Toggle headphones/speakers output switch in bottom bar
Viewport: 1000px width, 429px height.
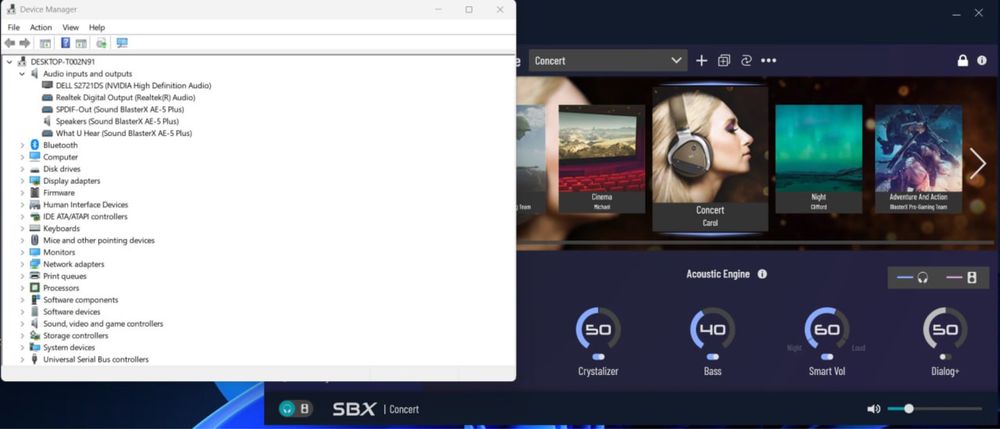[296, 409]
